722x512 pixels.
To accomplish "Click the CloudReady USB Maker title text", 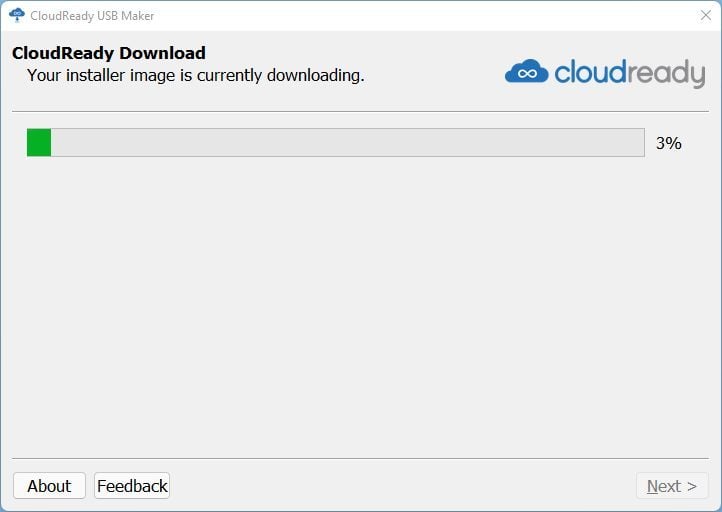I will 92,16.
